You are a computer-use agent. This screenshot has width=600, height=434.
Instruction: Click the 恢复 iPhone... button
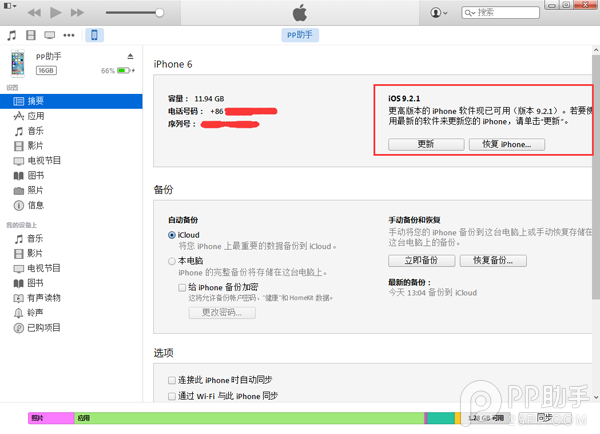507,144
